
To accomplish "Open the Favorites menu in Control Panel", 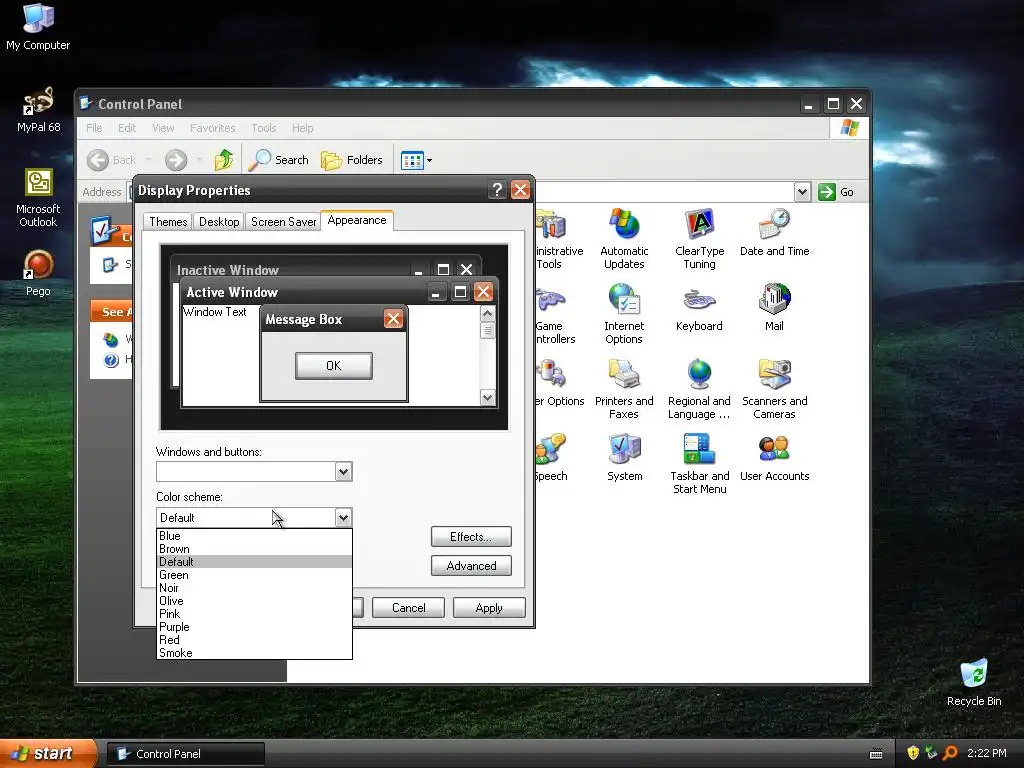I will (x=212, y=128).
